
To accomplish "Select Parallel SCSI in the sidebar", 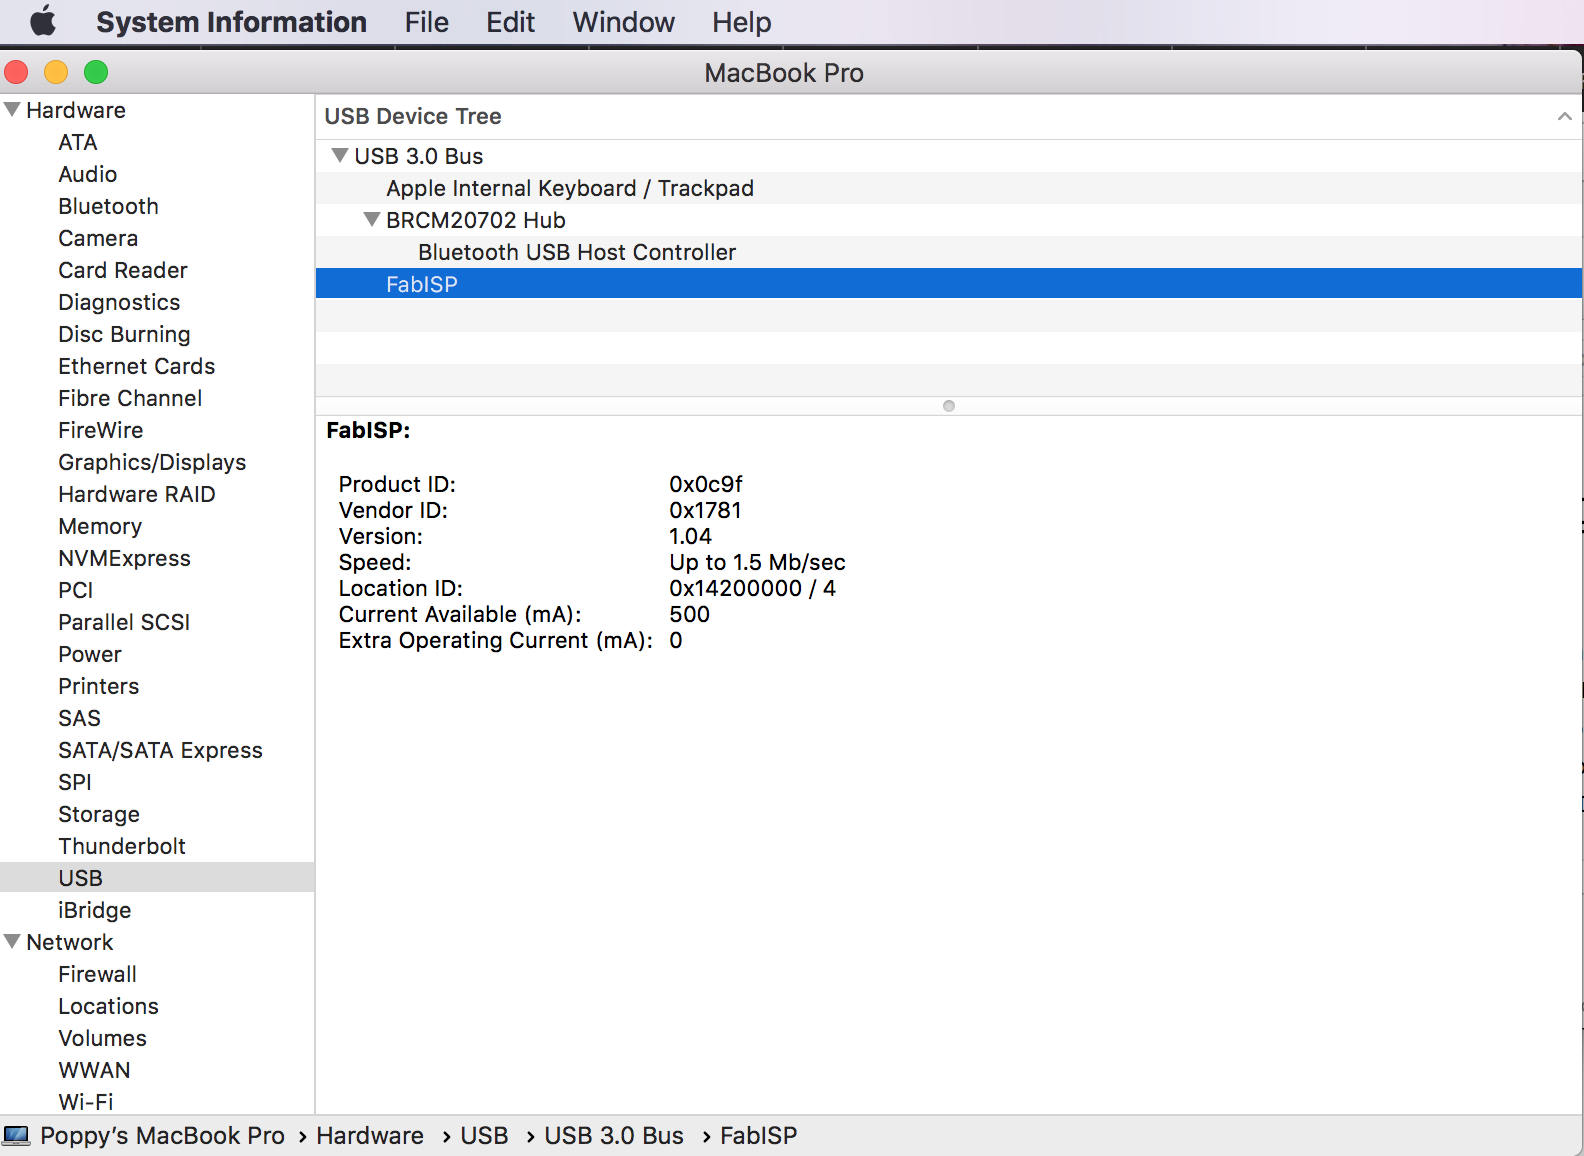I will click(x=124, y=622).
